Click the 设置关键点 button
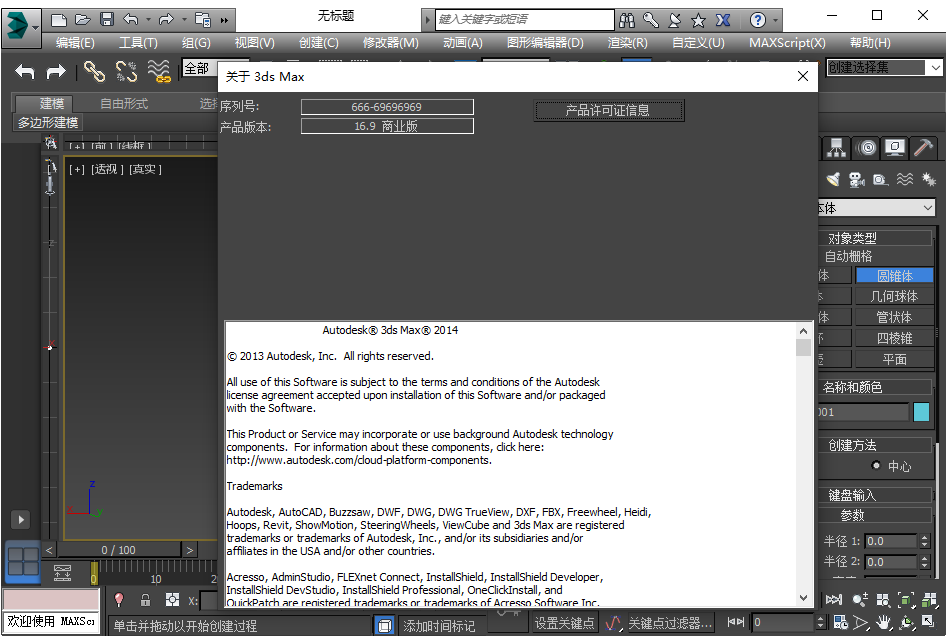The height and width of the screenshot is (637, 947). (x=564, y=623)
